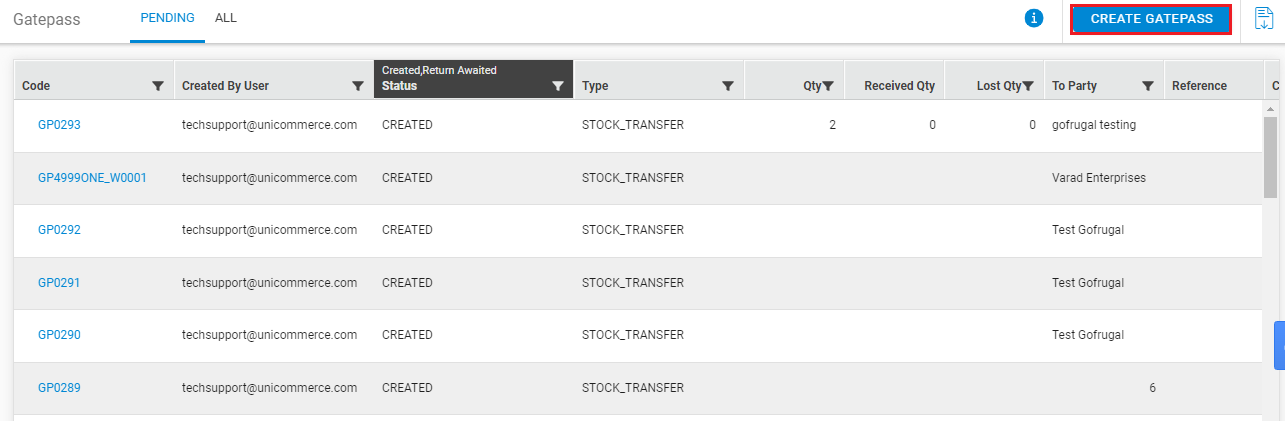The width and height of the screenshot is (1285, 421).
Task: Open the Created By User filter
Action: tap(358, 86)
